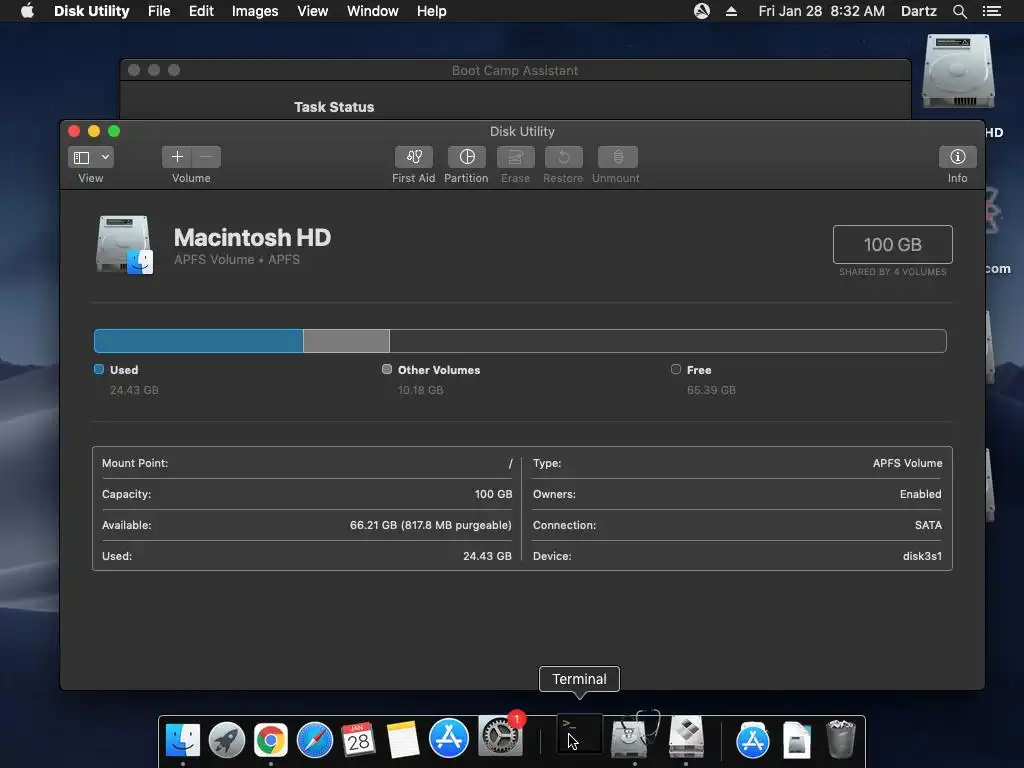Screen dimensions: 1024x768
Task: Click the 66.21 GB available value
Action: [x=430, y=525]
